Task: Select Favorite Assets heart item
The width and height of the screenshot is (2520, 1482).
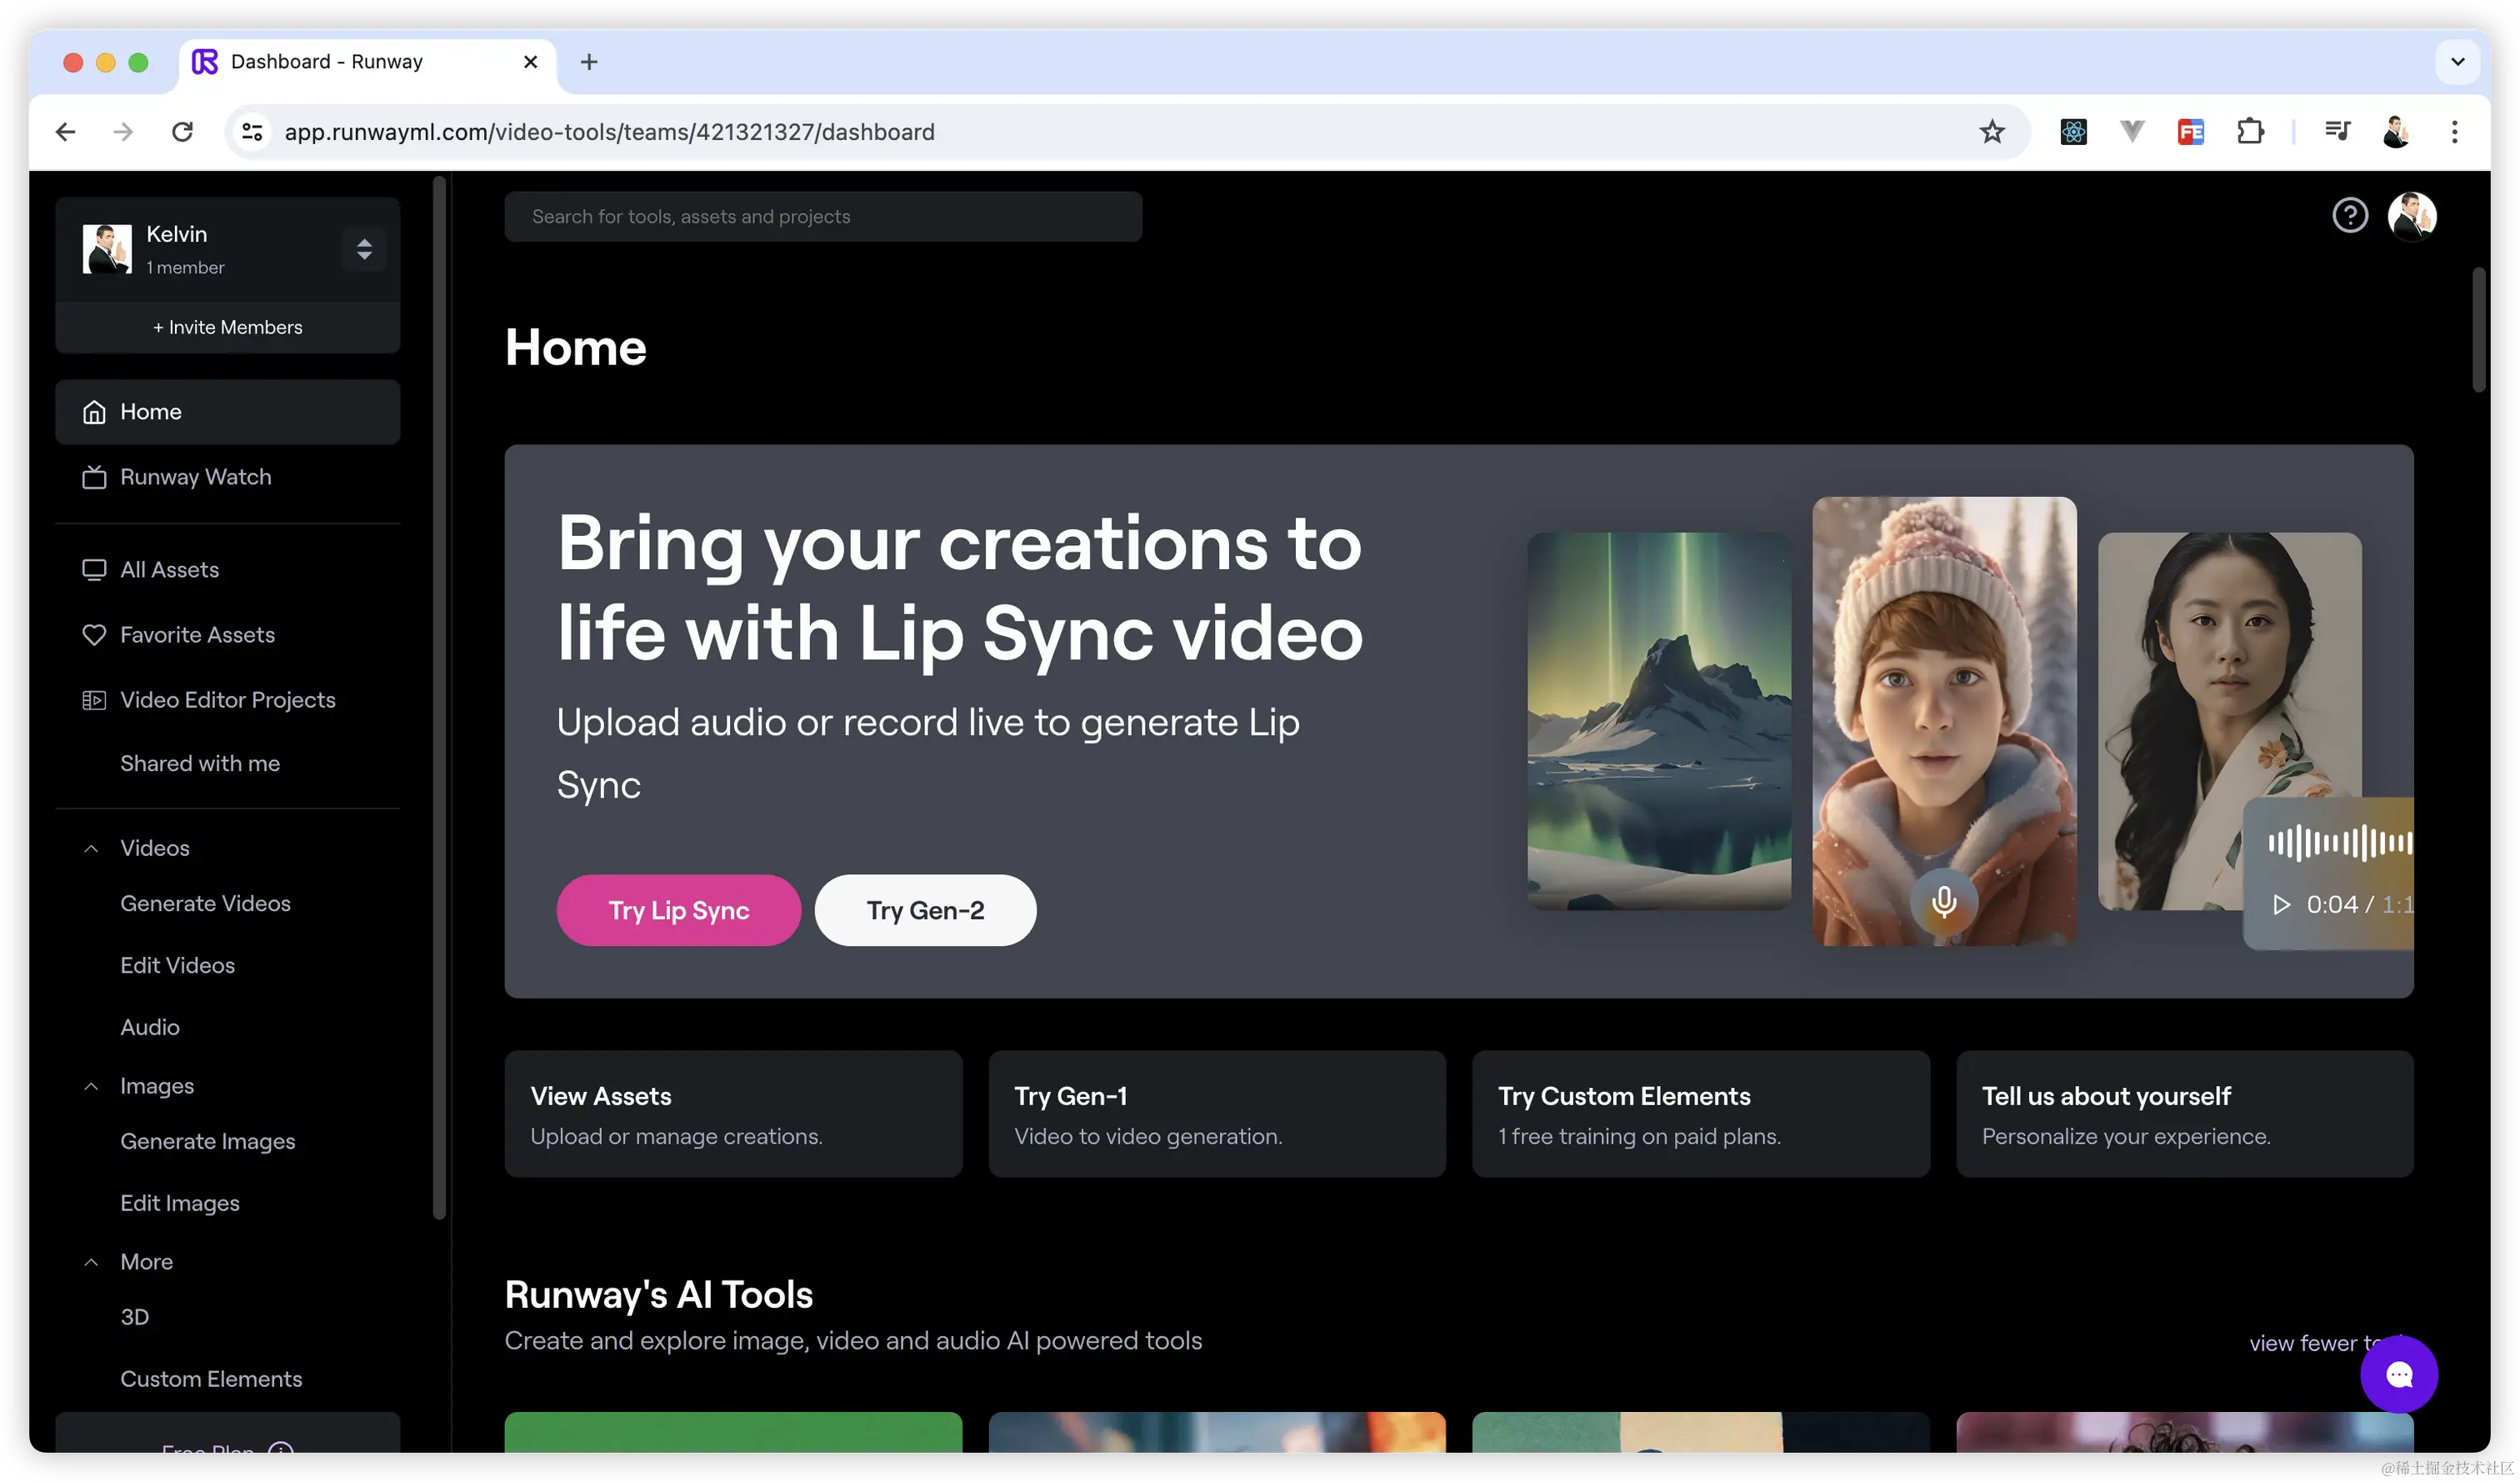Action: [x=197, y=635]
